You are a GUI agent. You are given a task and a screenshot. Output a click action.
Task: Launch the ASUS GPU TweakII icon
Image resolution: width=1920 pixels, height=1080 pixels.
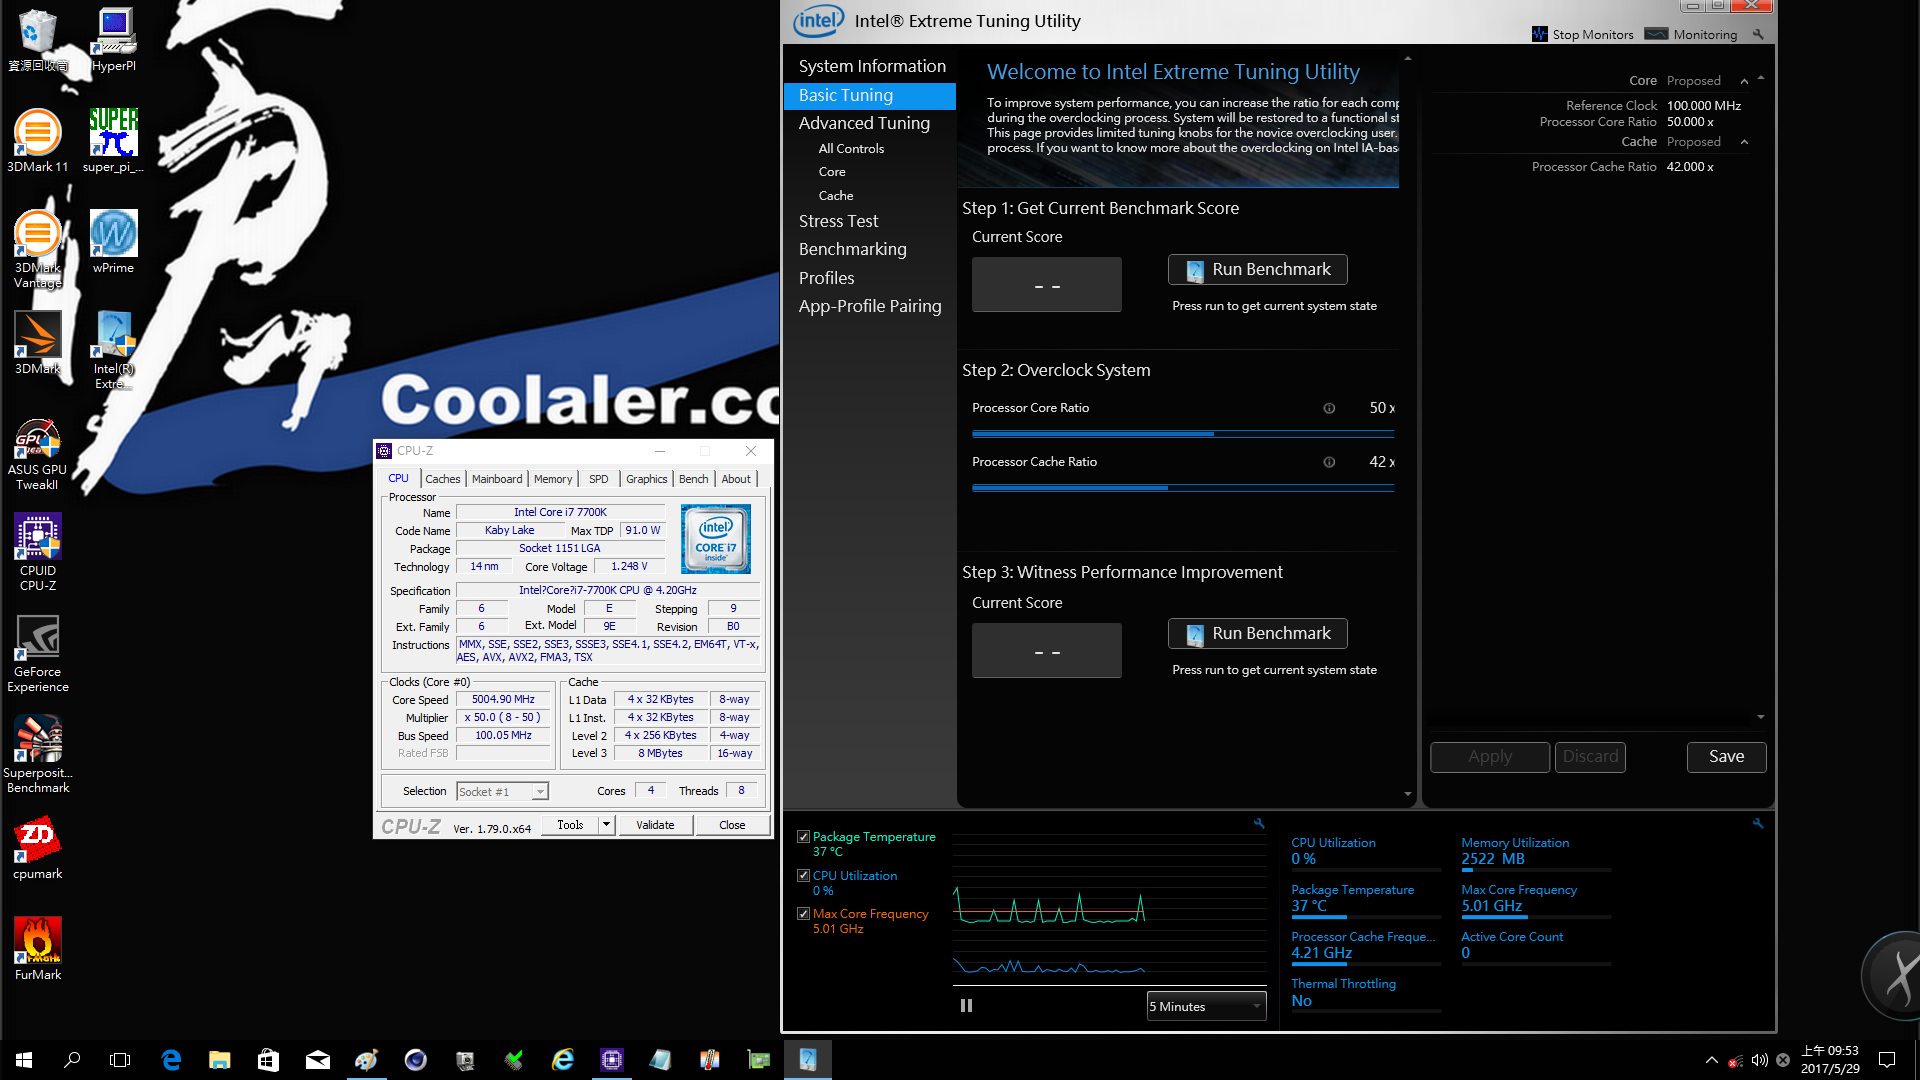[x=38, y=454]
